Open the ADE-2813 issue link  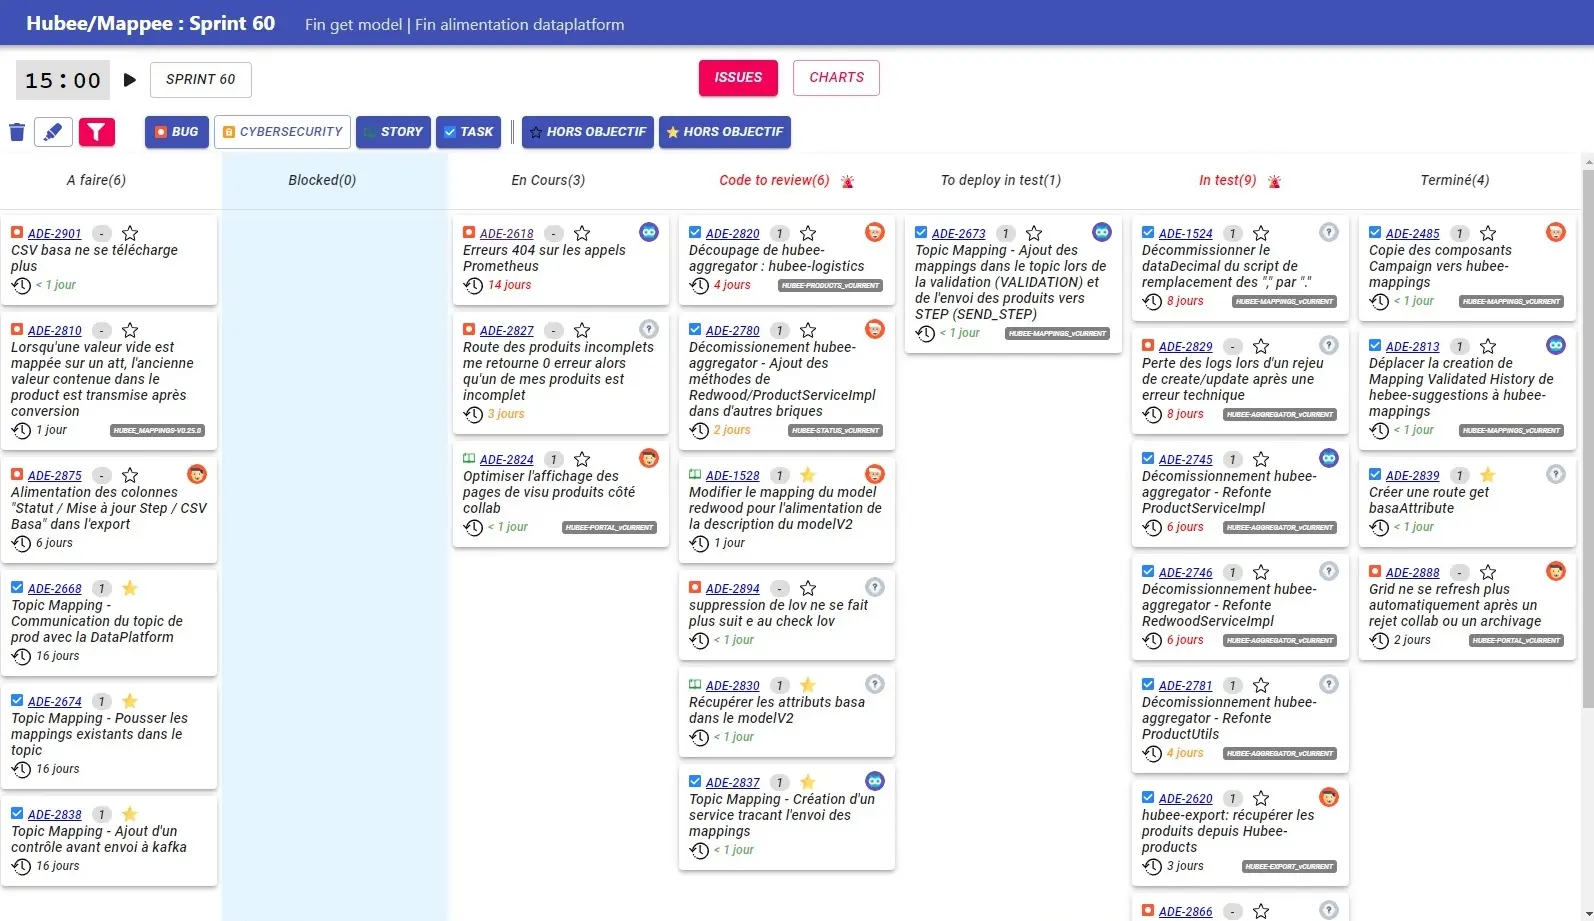point(1413,347)
